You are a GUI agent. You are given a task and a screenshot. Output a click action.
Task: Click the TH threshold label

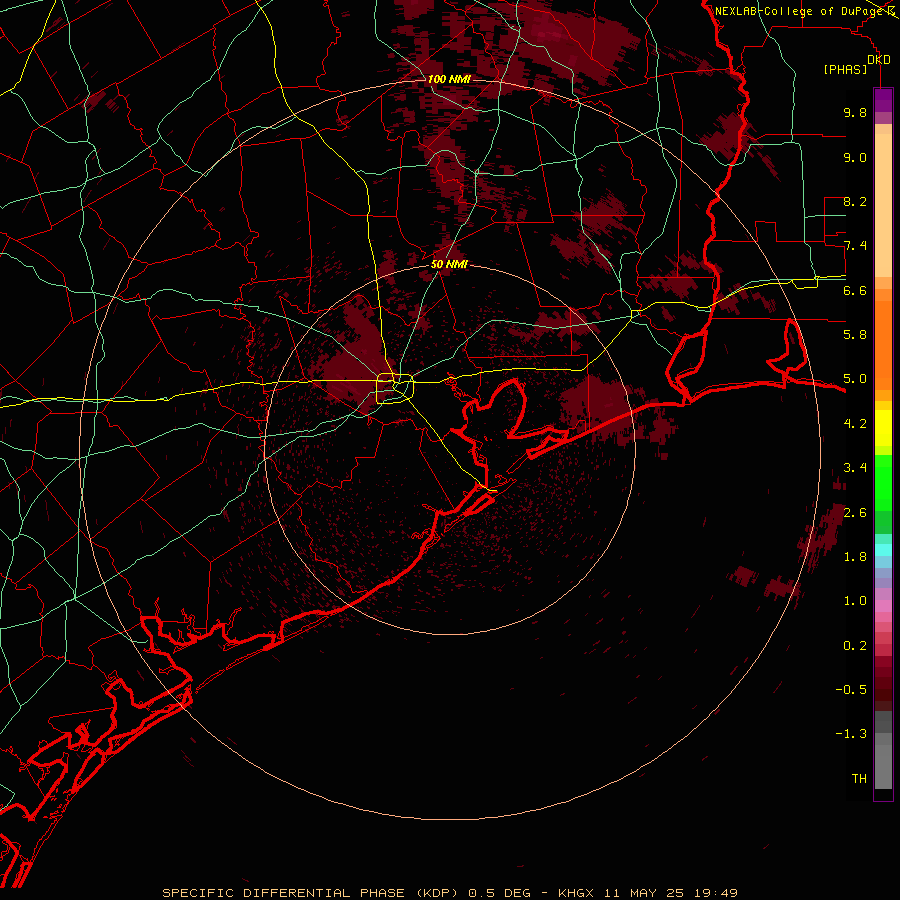pos(859,779)
